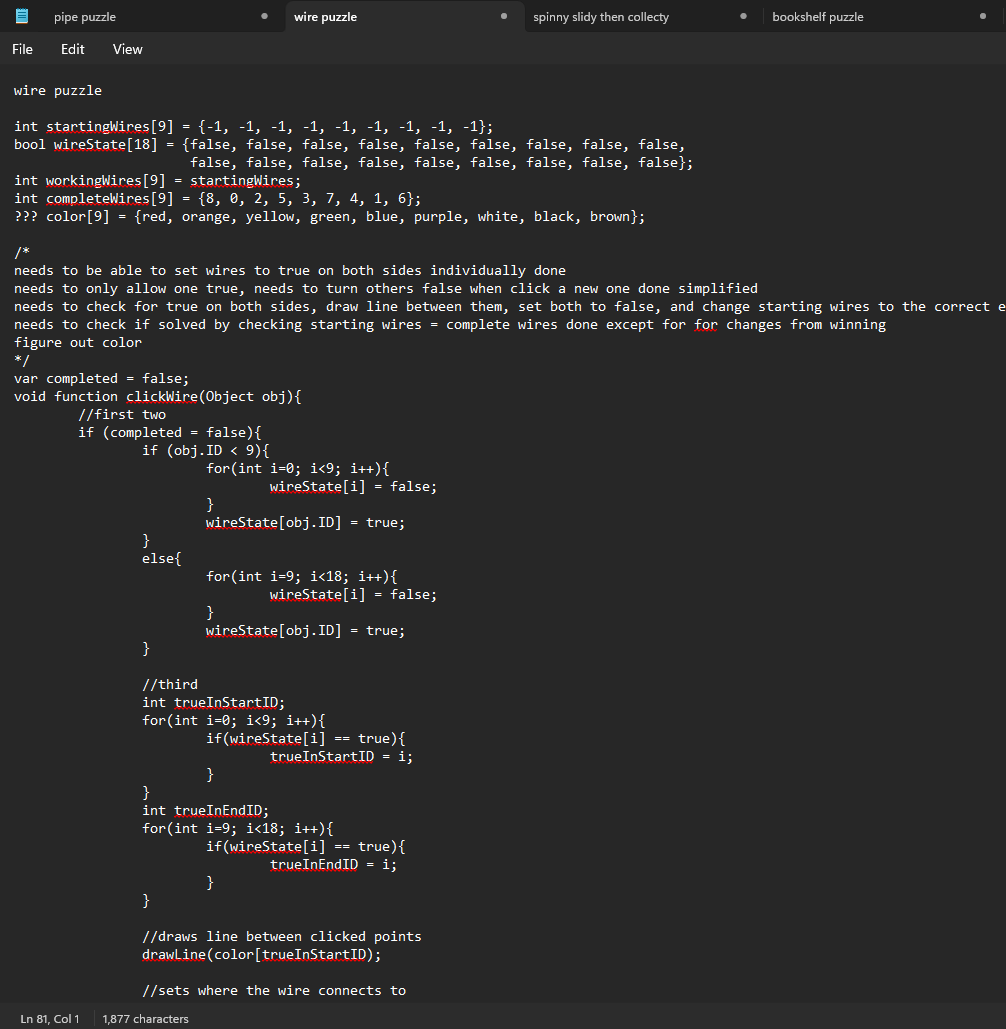The width and height of the screenshot is (1006, 1029).
Task: Open the View menu
Action: click(x=128, y=49)
